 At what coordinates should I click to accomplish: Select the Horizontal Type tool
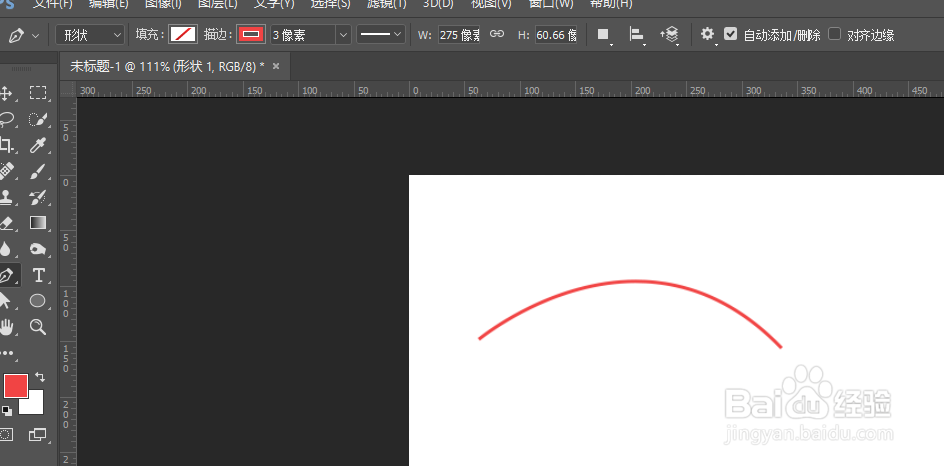coord(38,275)
